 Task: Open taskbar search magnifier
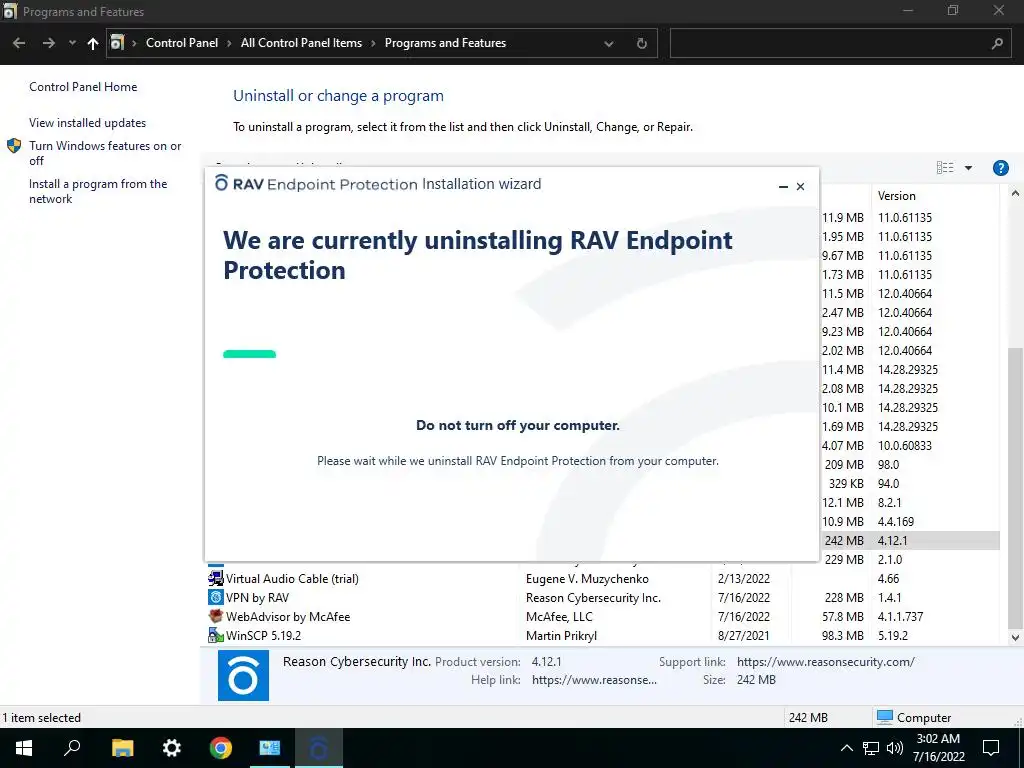[72, 748]
